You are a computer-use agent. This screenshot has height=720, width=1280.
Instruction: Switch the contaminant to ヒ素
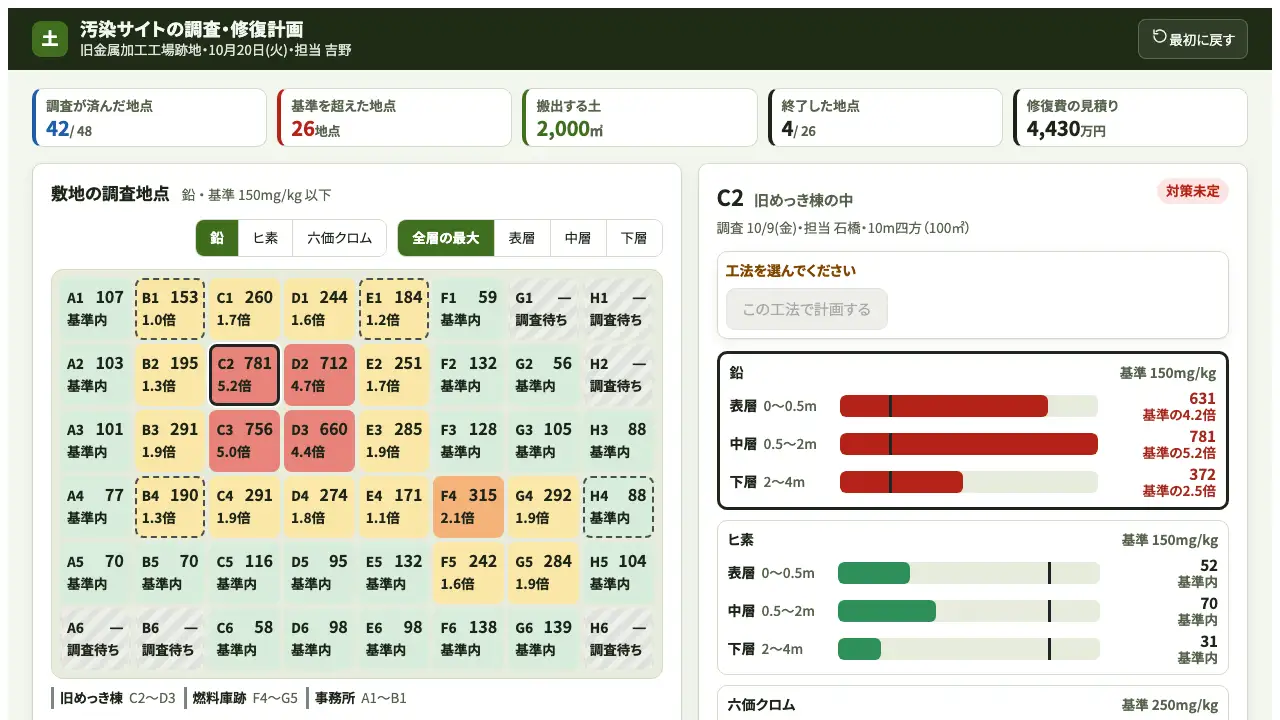click(x=265, y=238)
